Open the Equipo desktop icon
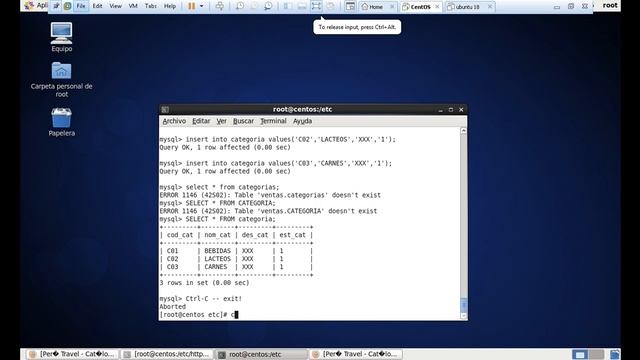The width and height of the screenshot is (640, 360). [x=62, y=37]
